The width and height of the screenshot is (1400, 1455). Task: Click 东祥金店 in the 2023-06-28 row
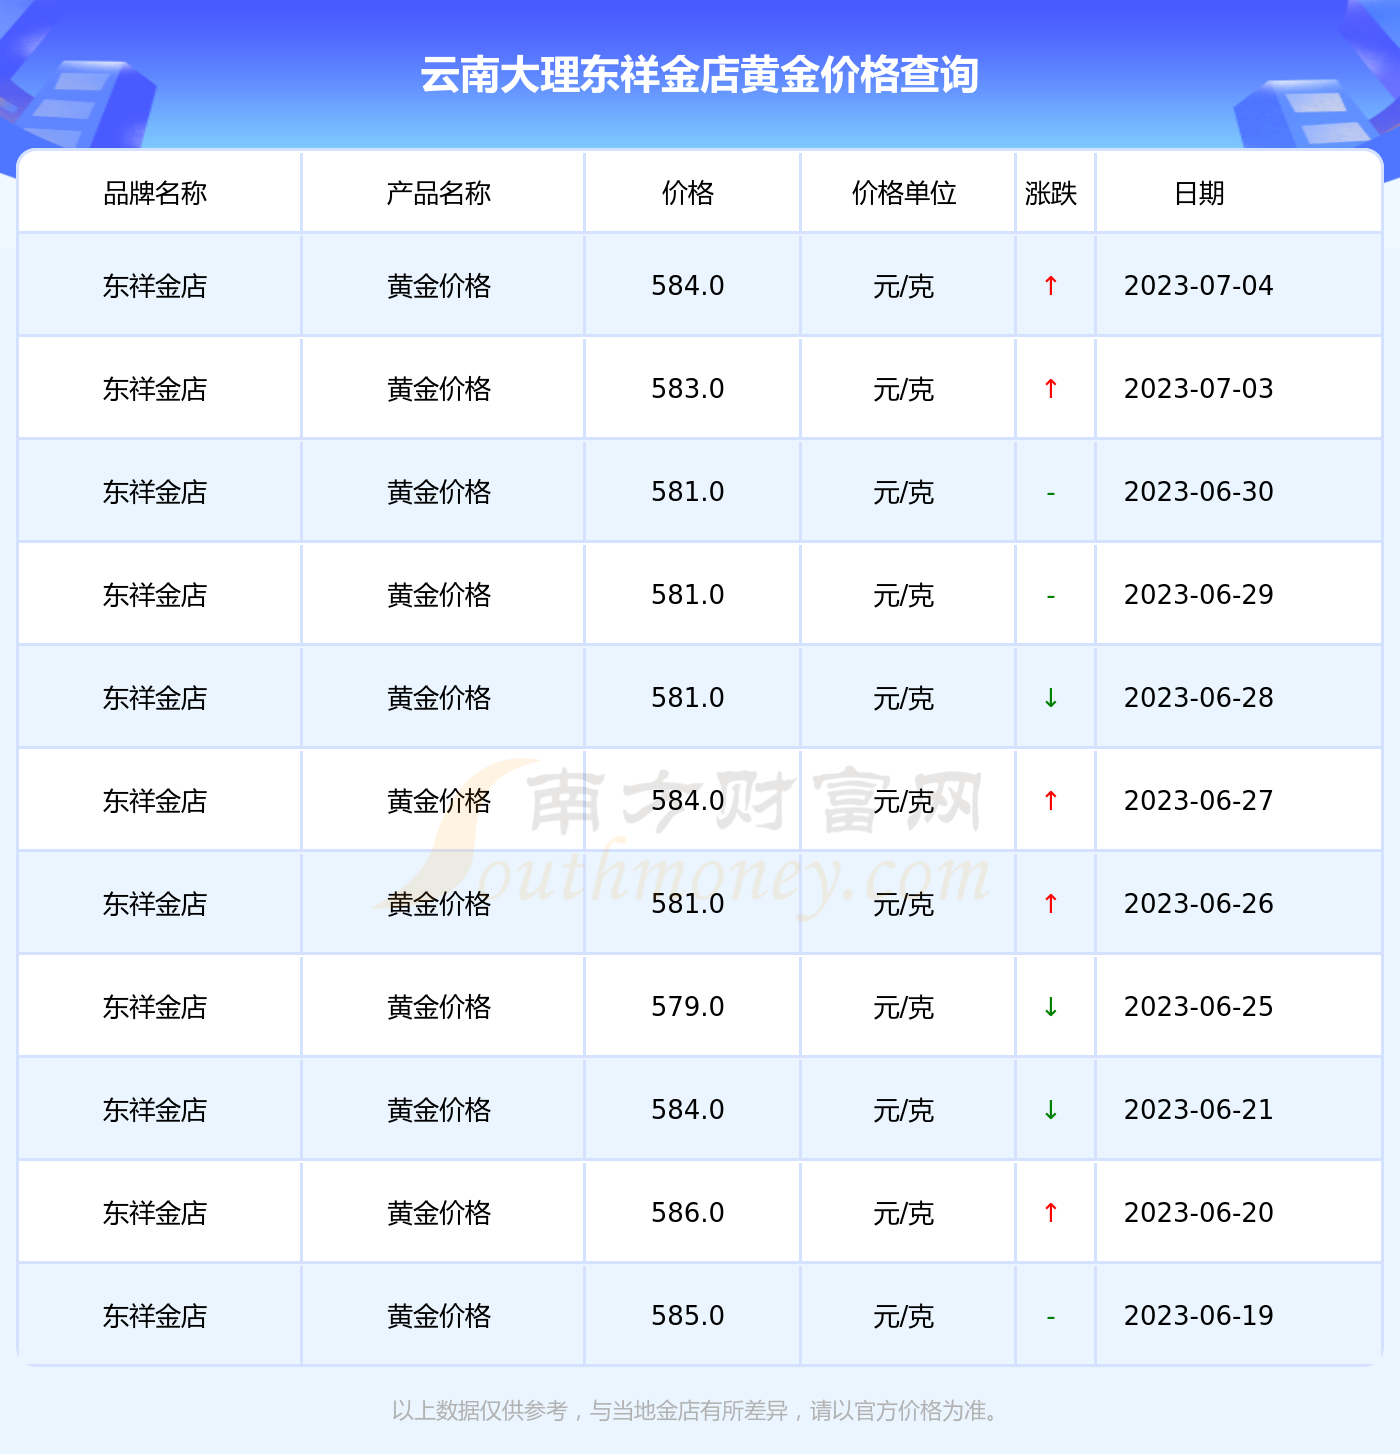tap(155, 698)
